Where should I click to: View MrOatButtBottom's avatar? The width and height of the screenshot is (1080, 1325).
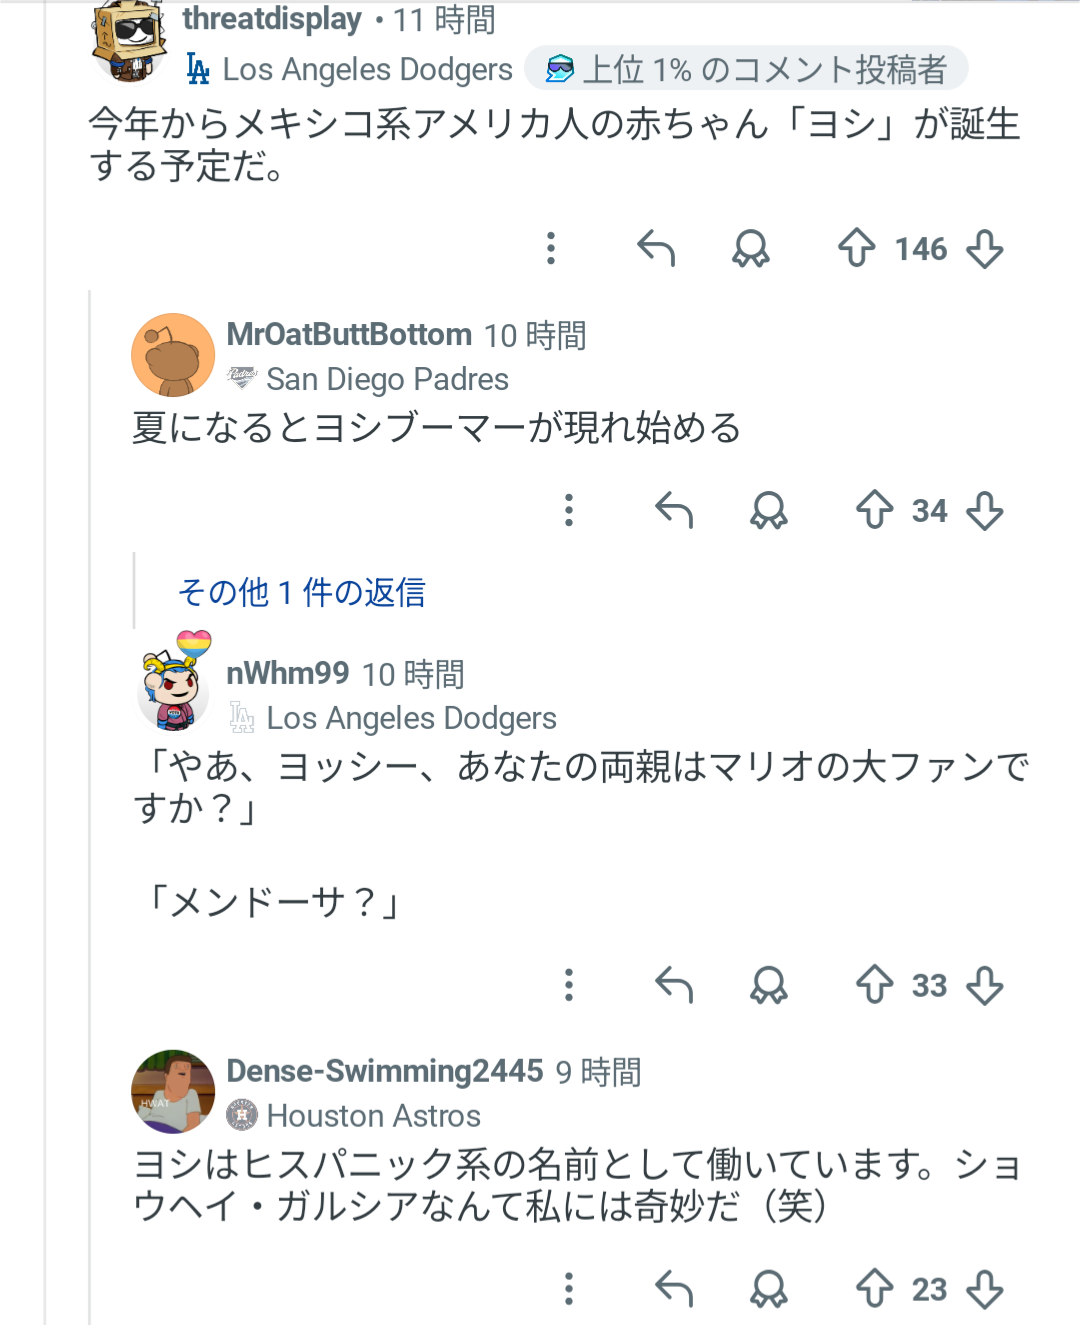point(173,355)
